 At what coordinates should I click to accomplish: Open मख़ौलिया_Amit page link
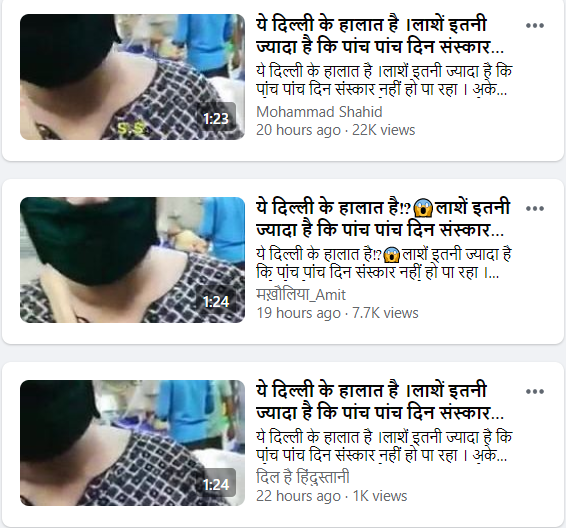point(301,295)
